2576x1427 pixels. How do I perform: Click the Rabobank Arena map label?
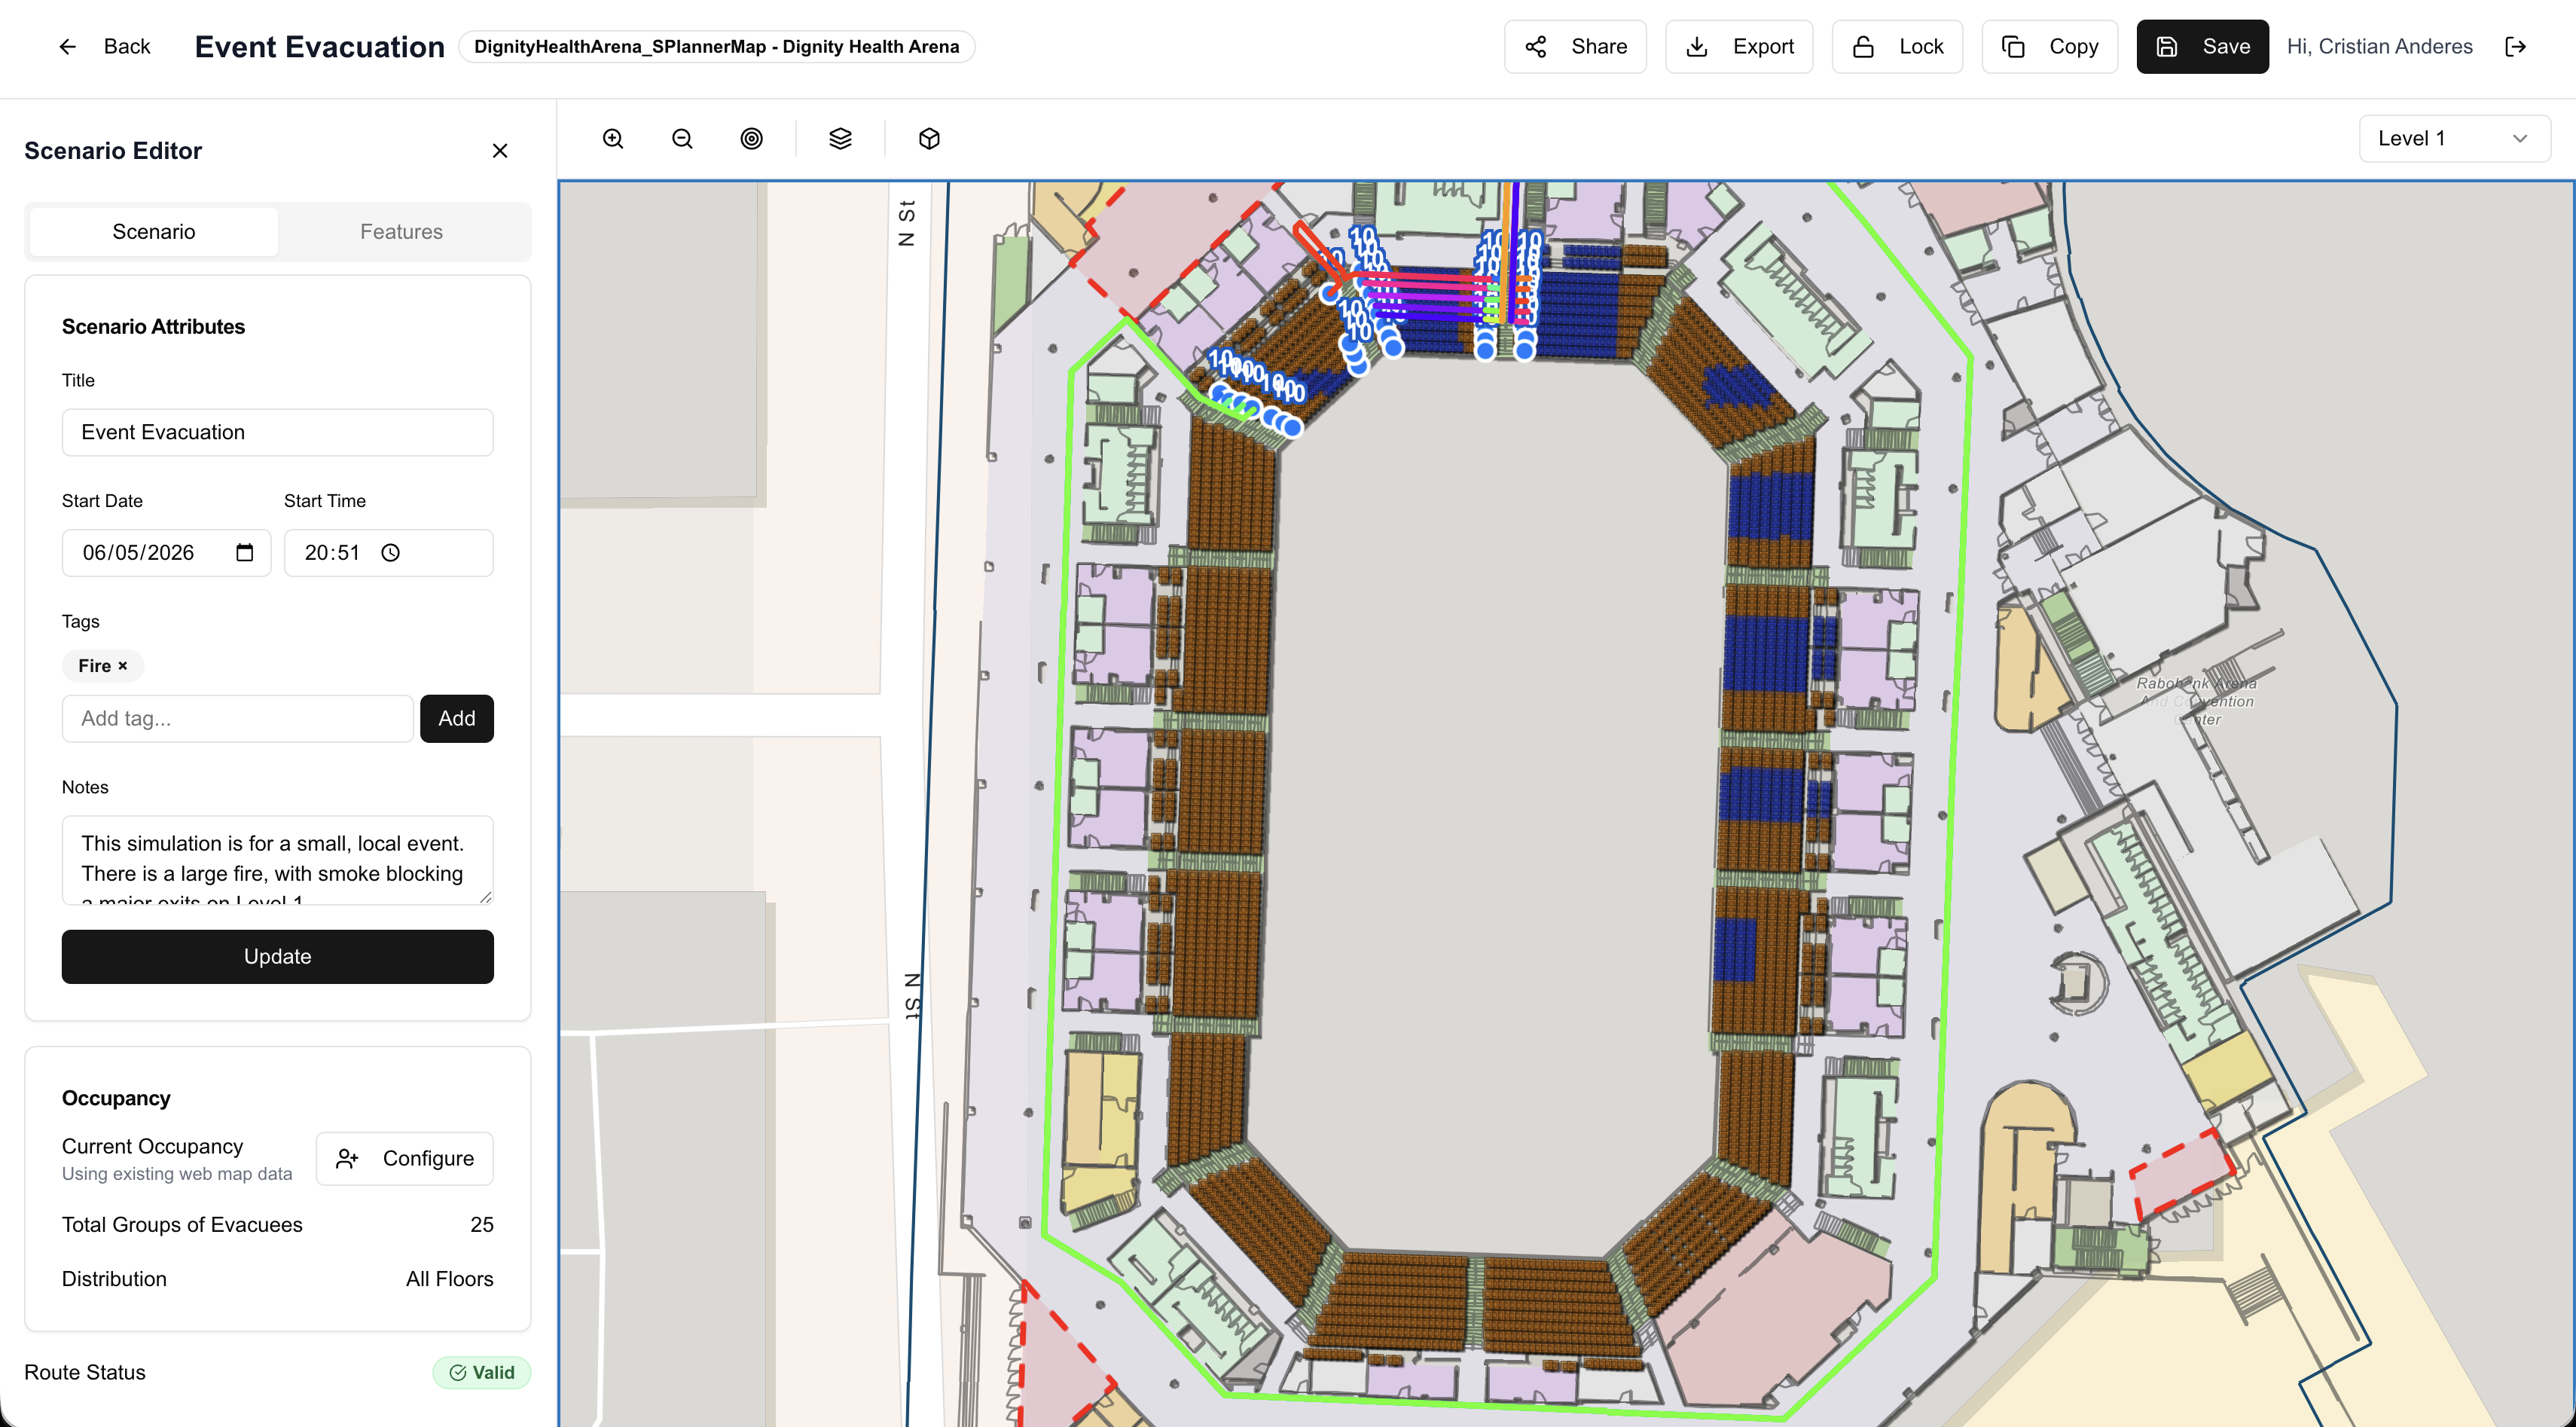tap(2197, 701)
